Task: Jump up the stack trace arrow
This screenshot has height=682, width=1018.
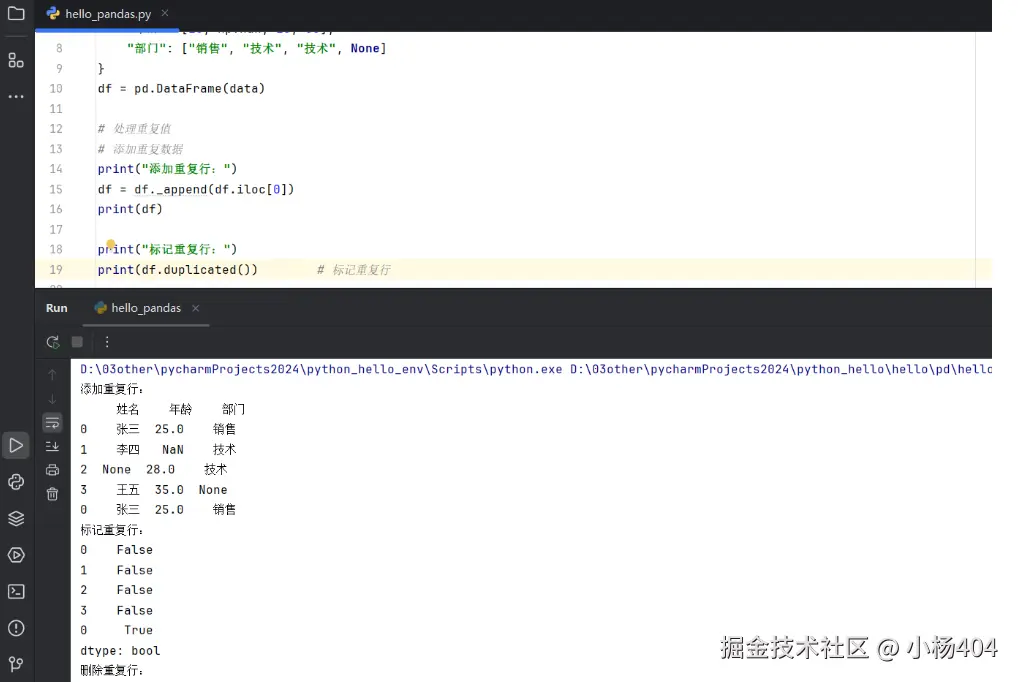Action: coord(53,375)
